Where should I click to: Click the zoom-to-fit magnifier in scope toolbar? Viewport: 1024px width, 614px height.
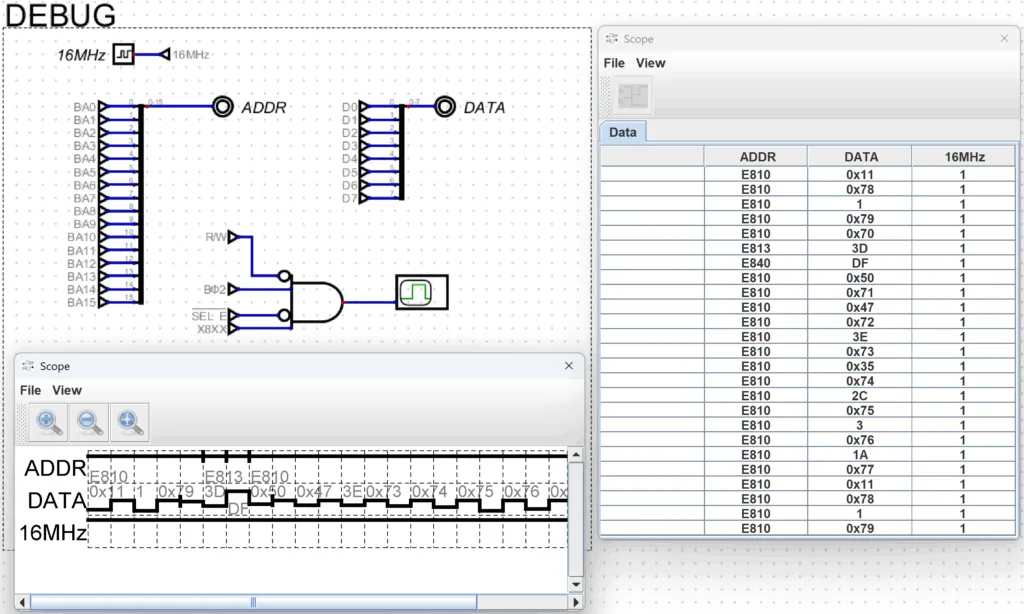129,423
